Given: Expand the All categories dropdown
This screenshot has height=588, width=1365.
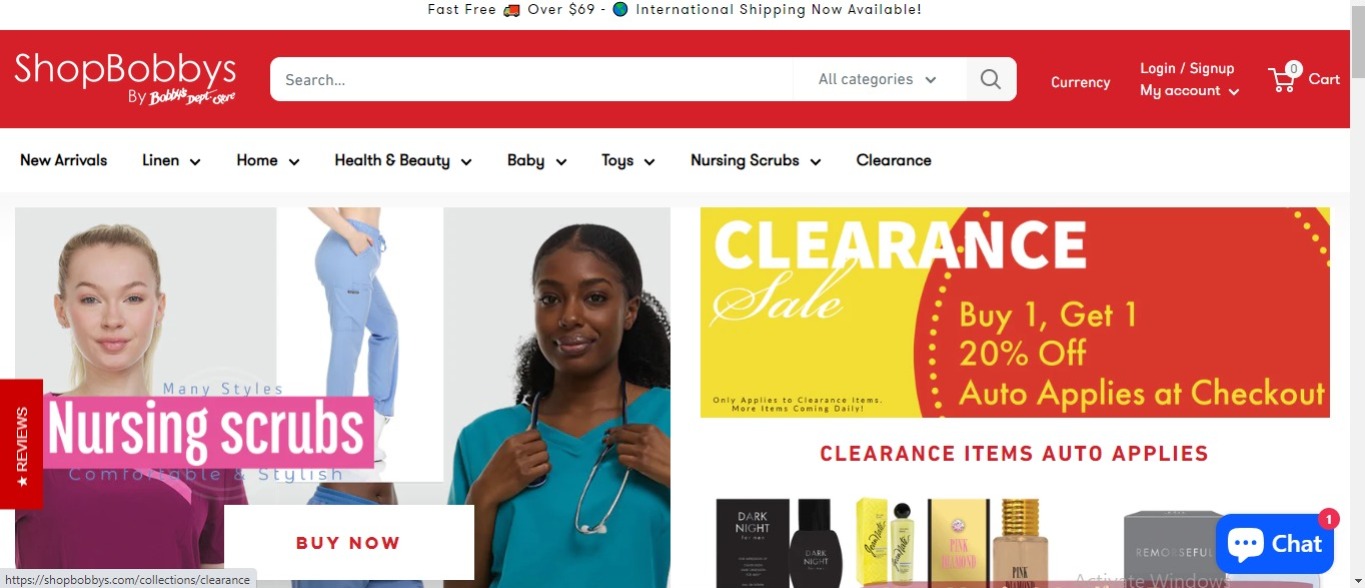Looking at the screenshot, I should point(879,79).
